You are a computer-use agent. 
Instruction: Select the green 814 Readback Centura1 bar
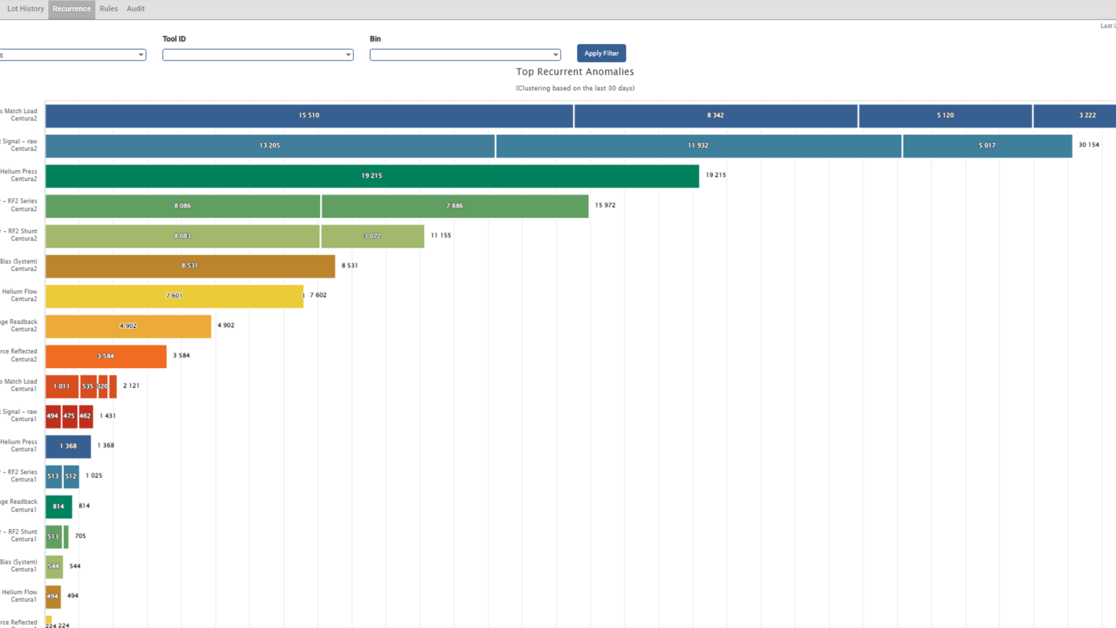tap(58, 507)
